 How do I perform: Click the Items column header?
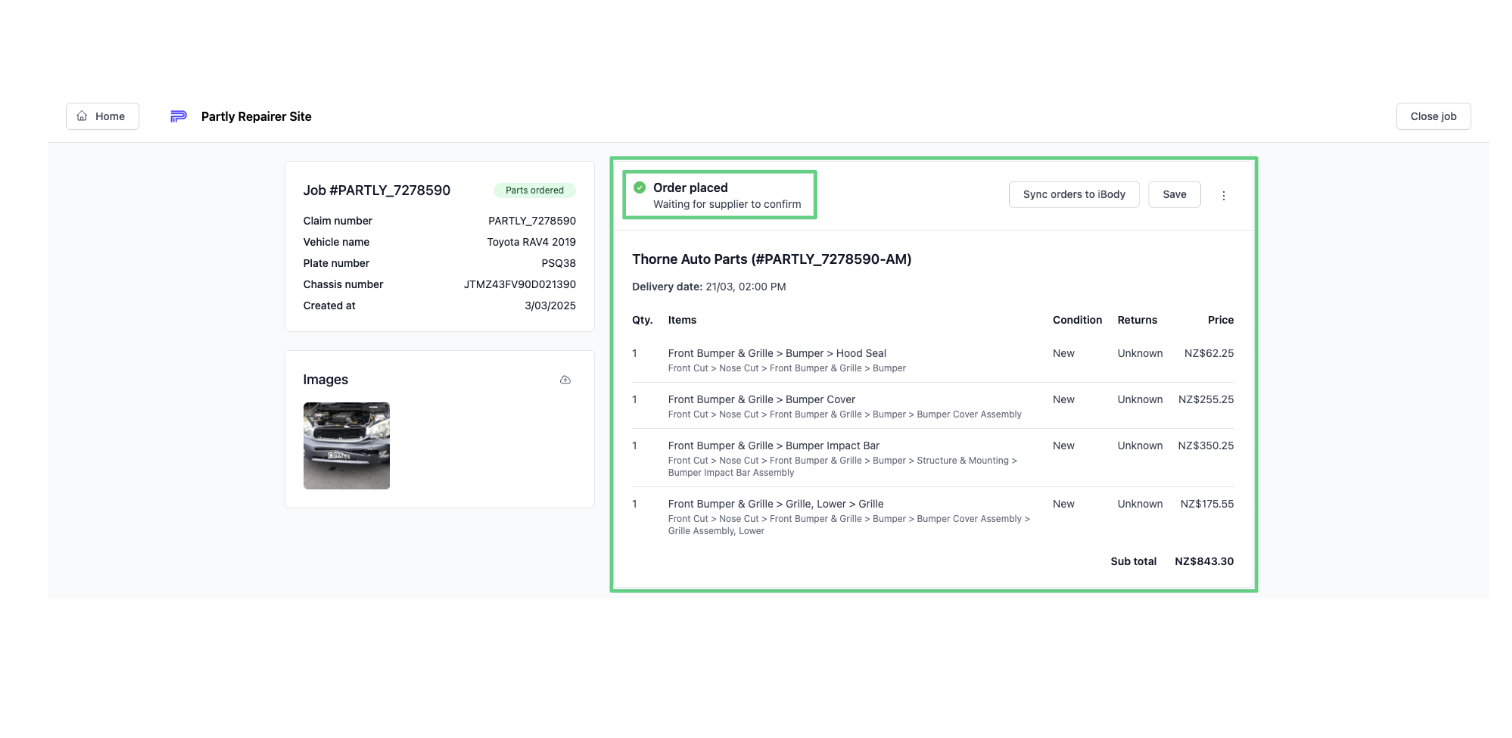click(682, 320)
